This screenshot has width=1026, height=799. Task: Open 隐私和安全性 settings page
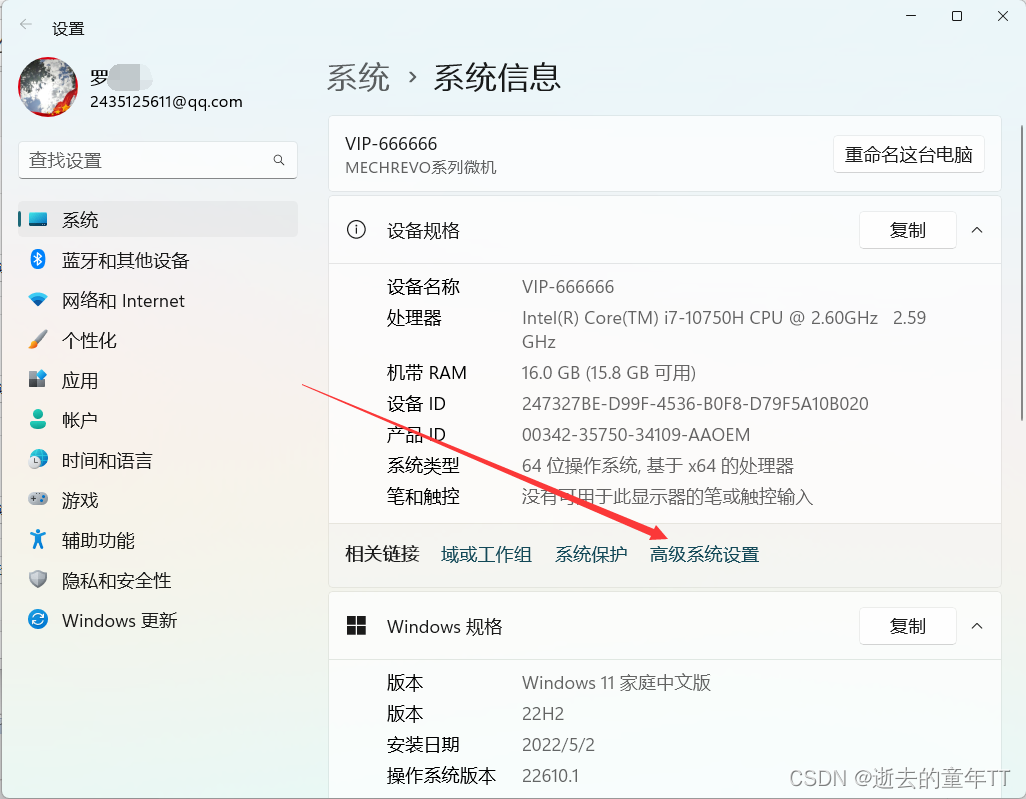tap(158, 579)
